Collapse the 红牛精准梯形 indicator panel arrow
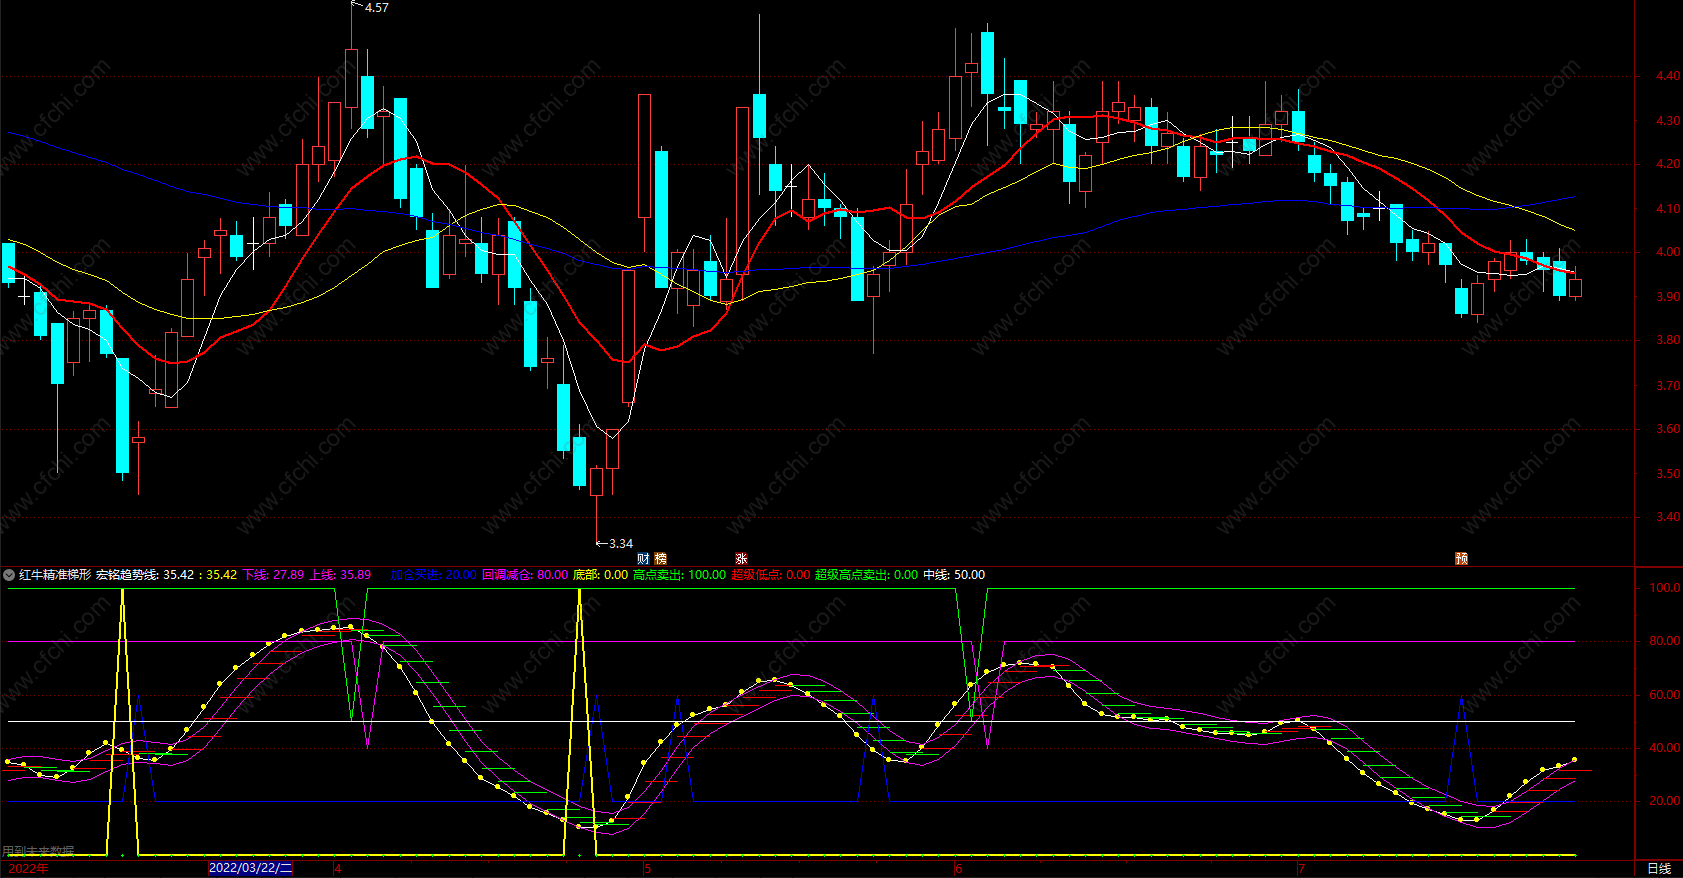The width and height of the screenshot is (1683, 878). tap(9, 575)
